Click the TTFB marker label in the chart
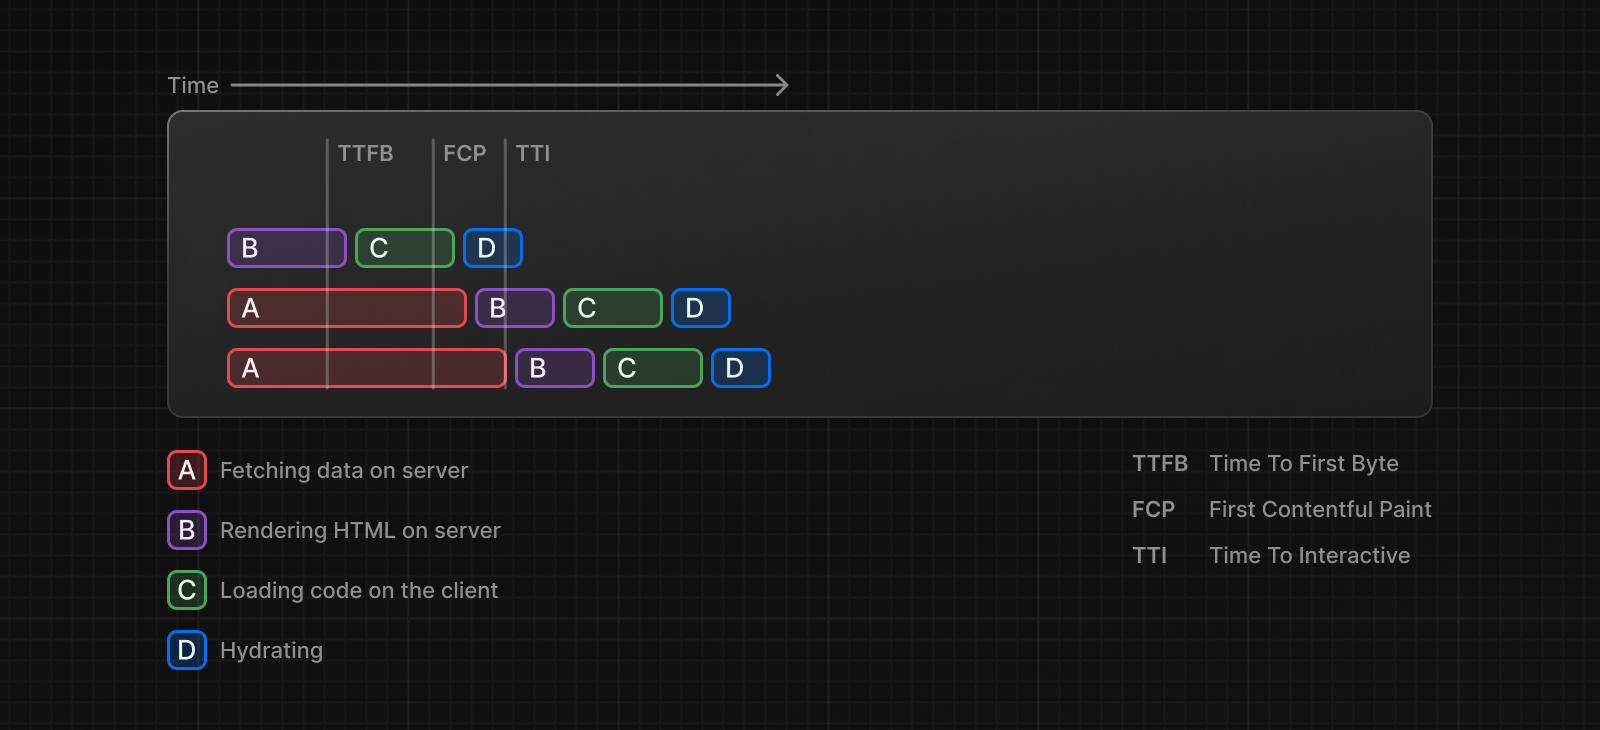Viewport: 1600px width, 730px height. (365, 153)
